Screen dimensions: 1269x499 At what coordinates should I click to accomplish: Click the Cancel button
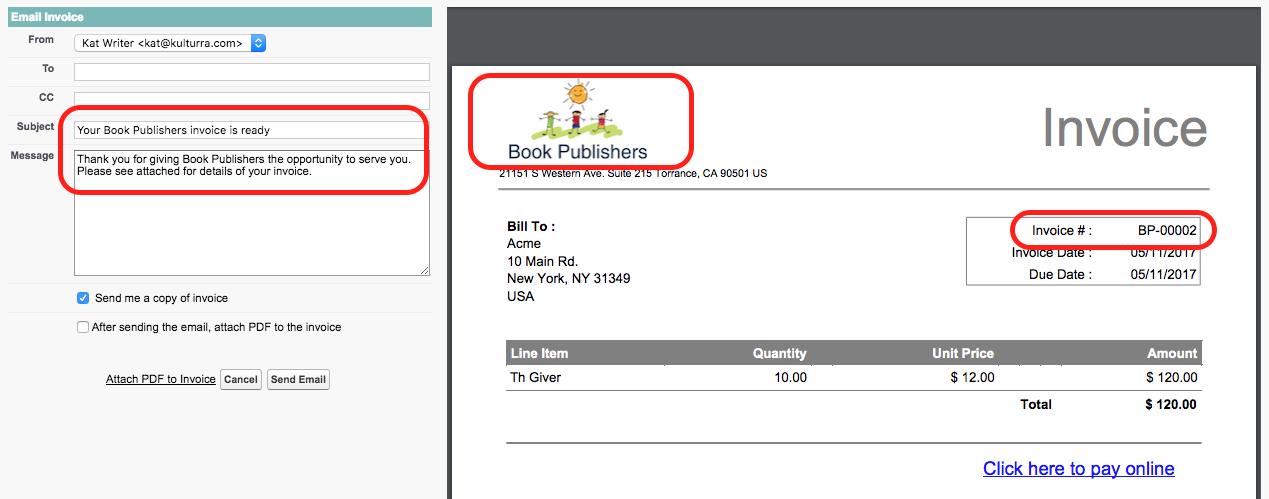pos(241,380)
